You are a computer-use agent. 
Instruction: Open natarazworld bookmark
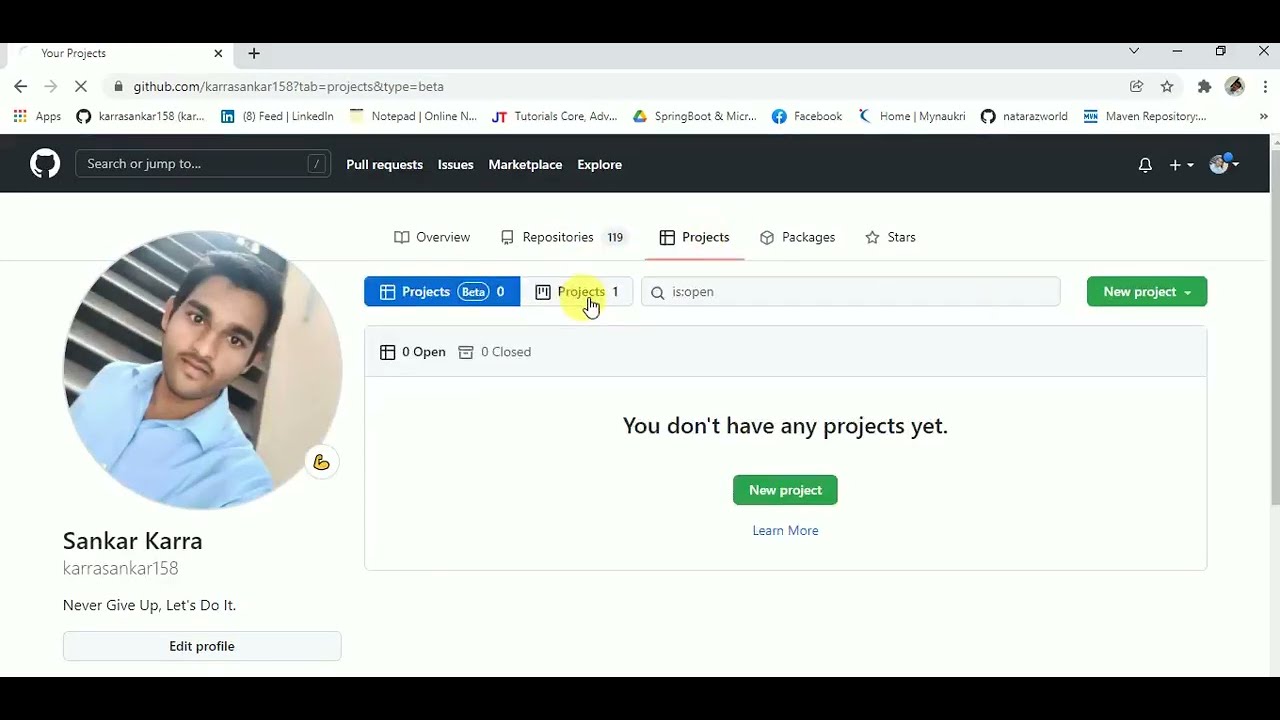pyautogui.click(x=1024, y=116)
